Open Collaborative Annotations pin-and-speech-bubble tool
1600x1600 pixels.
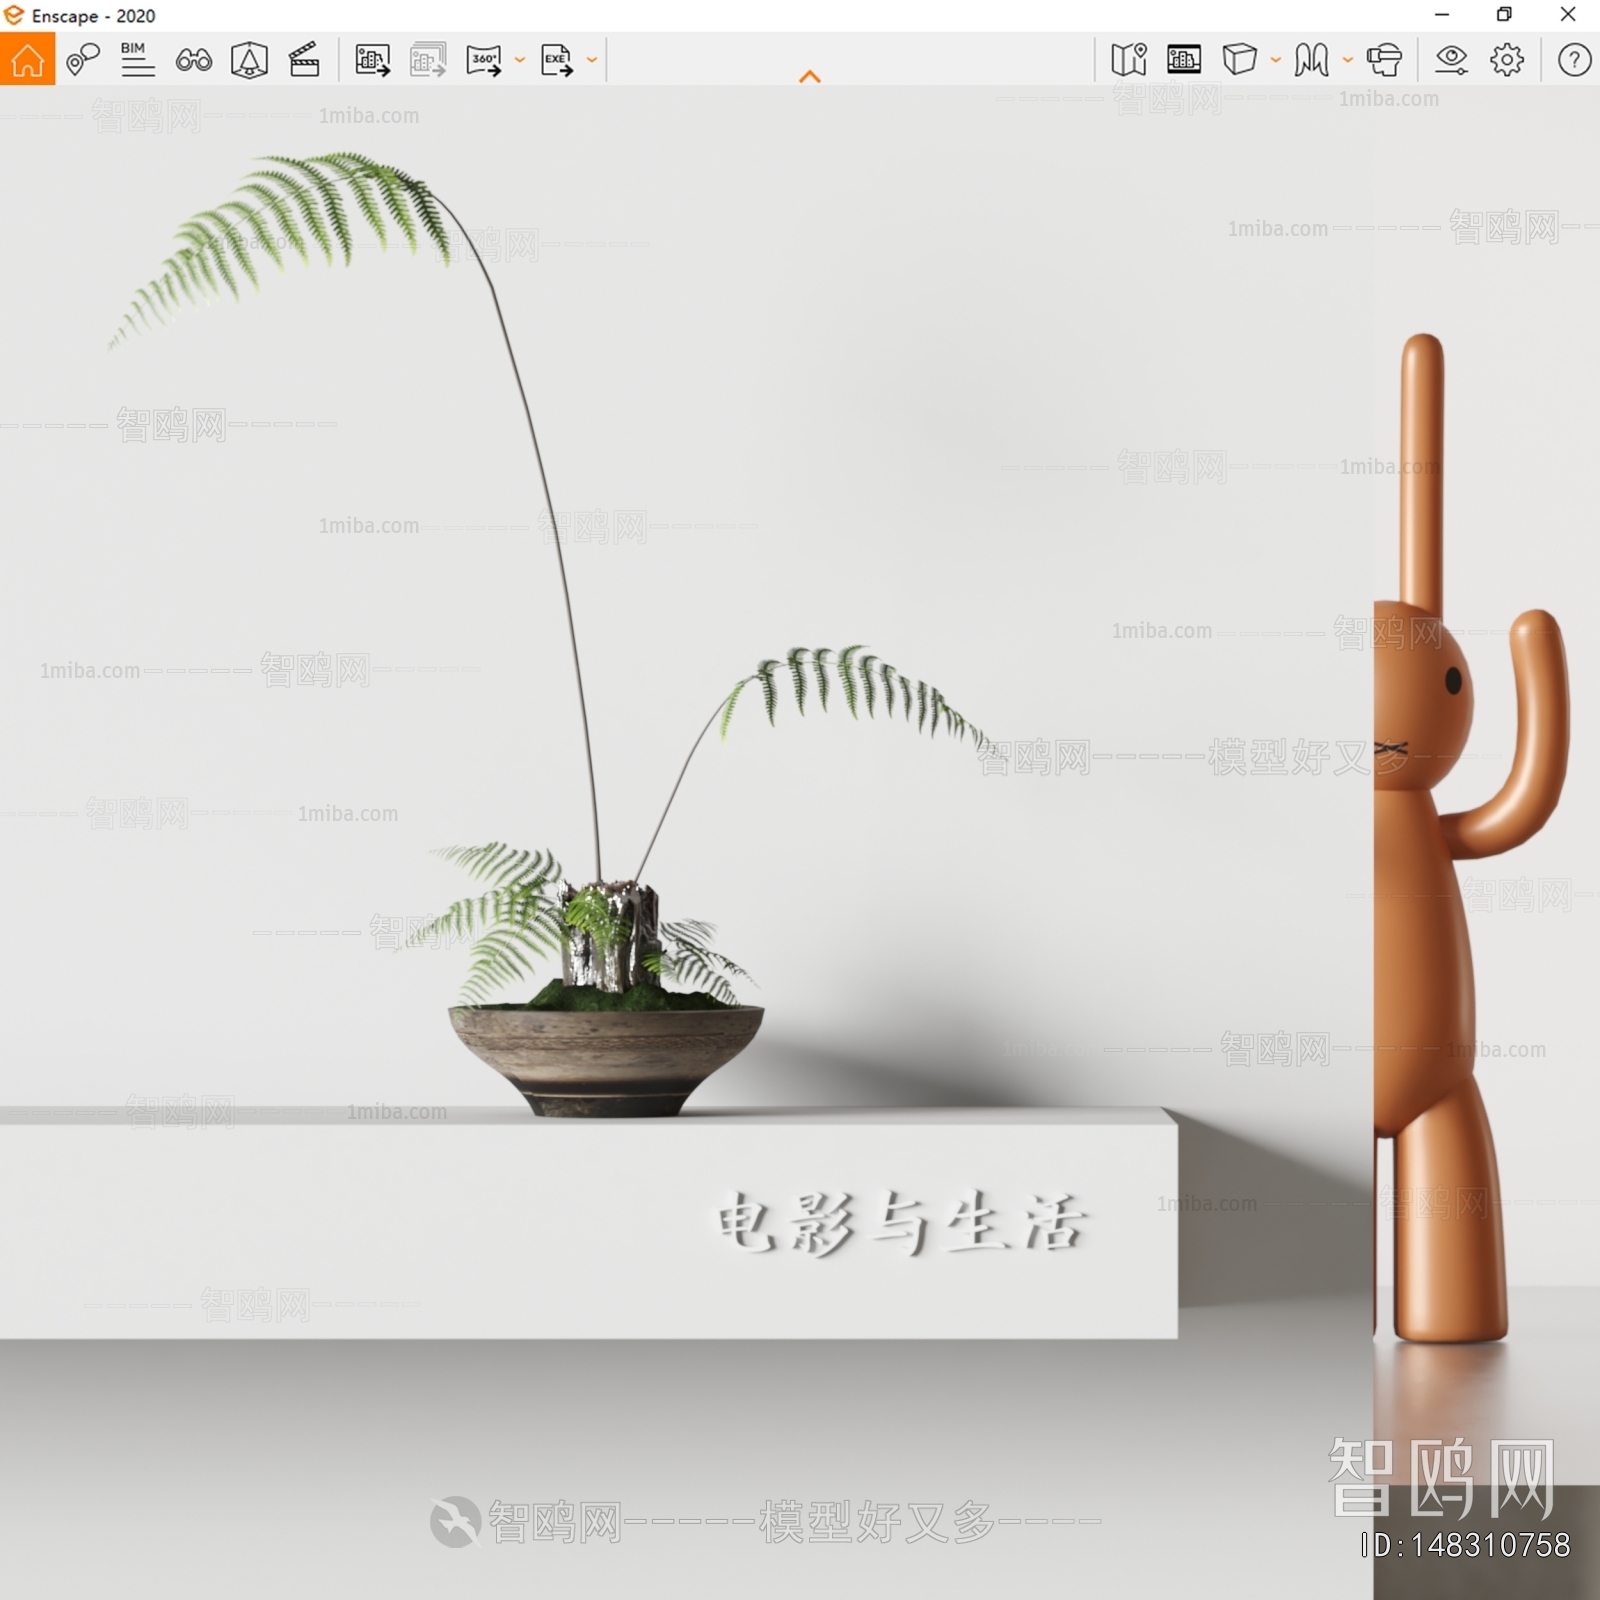83,60
